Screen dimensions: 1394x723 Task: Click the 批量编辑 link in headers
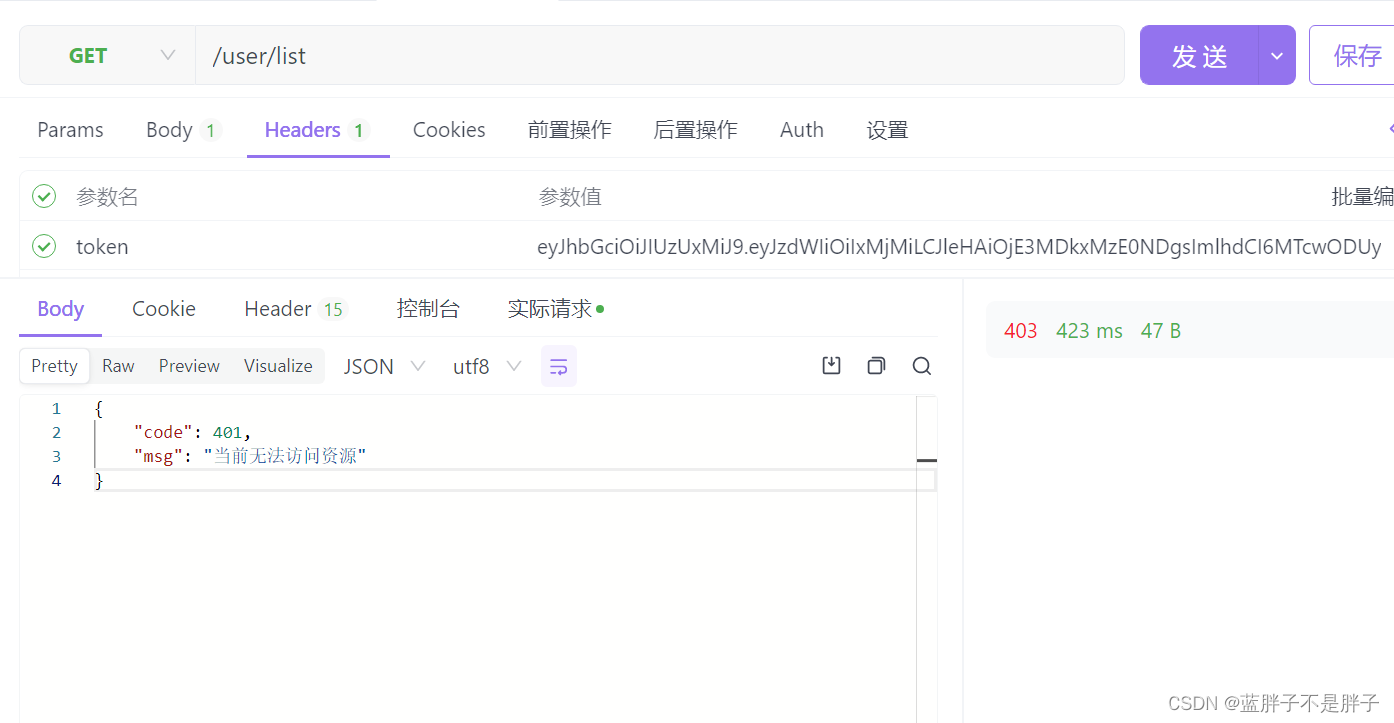coord(1362,197)
